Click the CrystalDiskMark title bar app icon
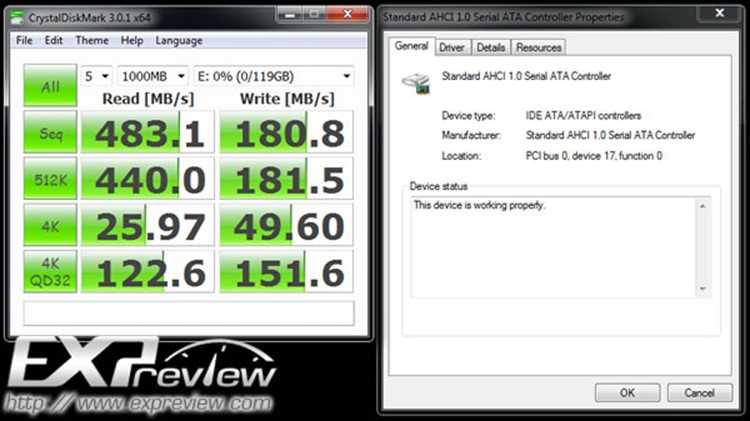Viewport: 750px width, 421px height. [18, 18]
